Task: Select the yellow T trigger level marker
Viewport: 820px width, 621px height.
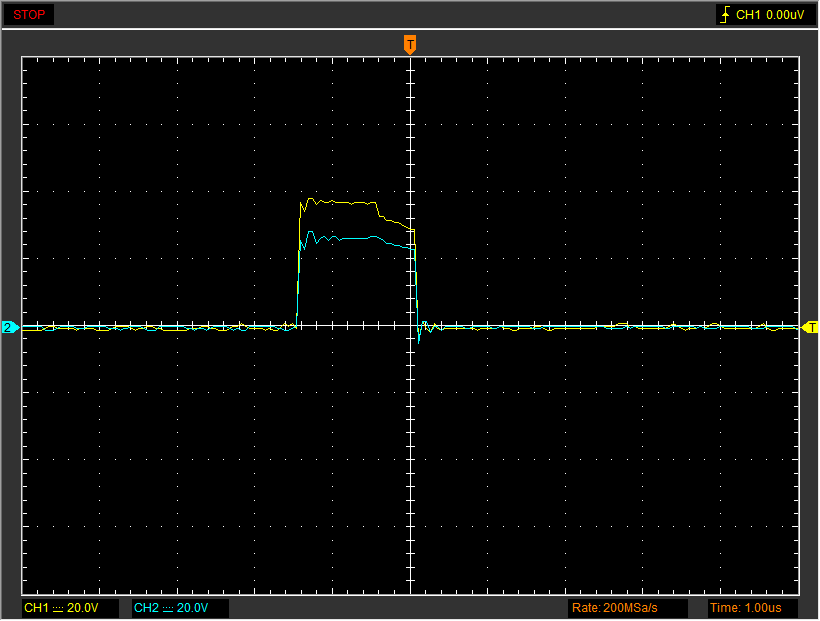Action: pos(810,328)
